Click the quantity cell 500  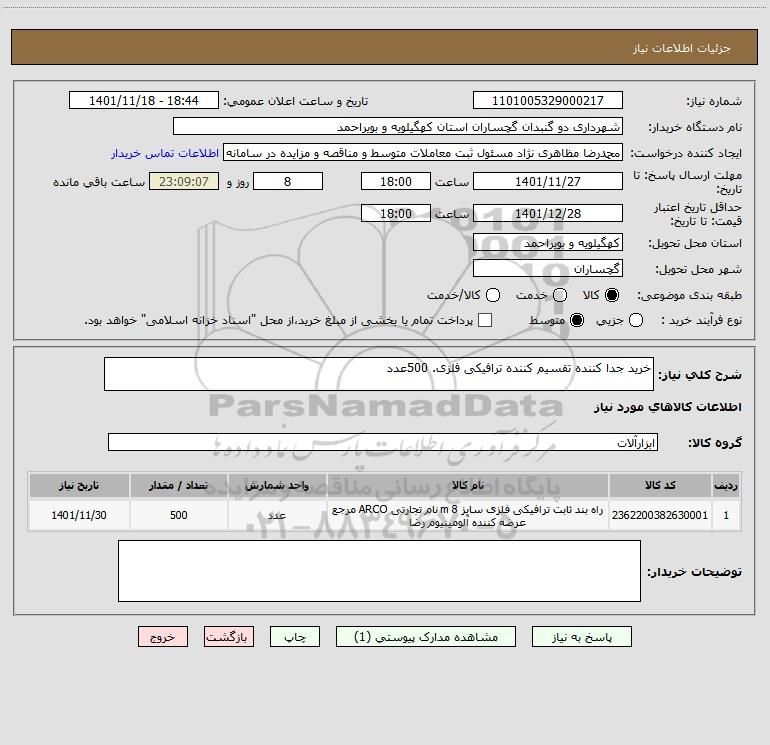[x=179, y=515]
